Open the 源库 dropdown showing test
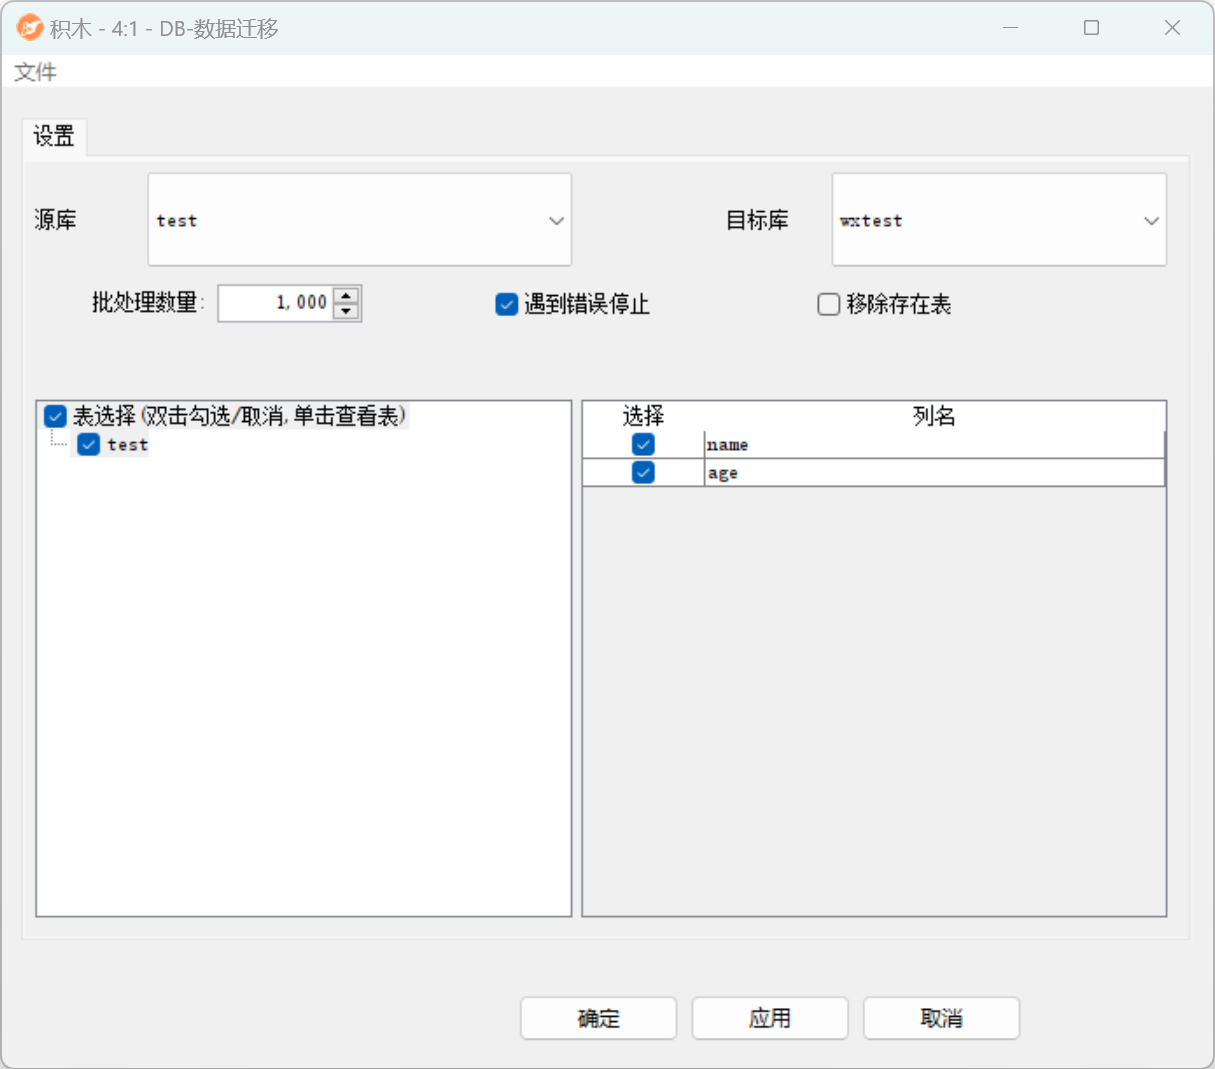 tap(360, 220)
